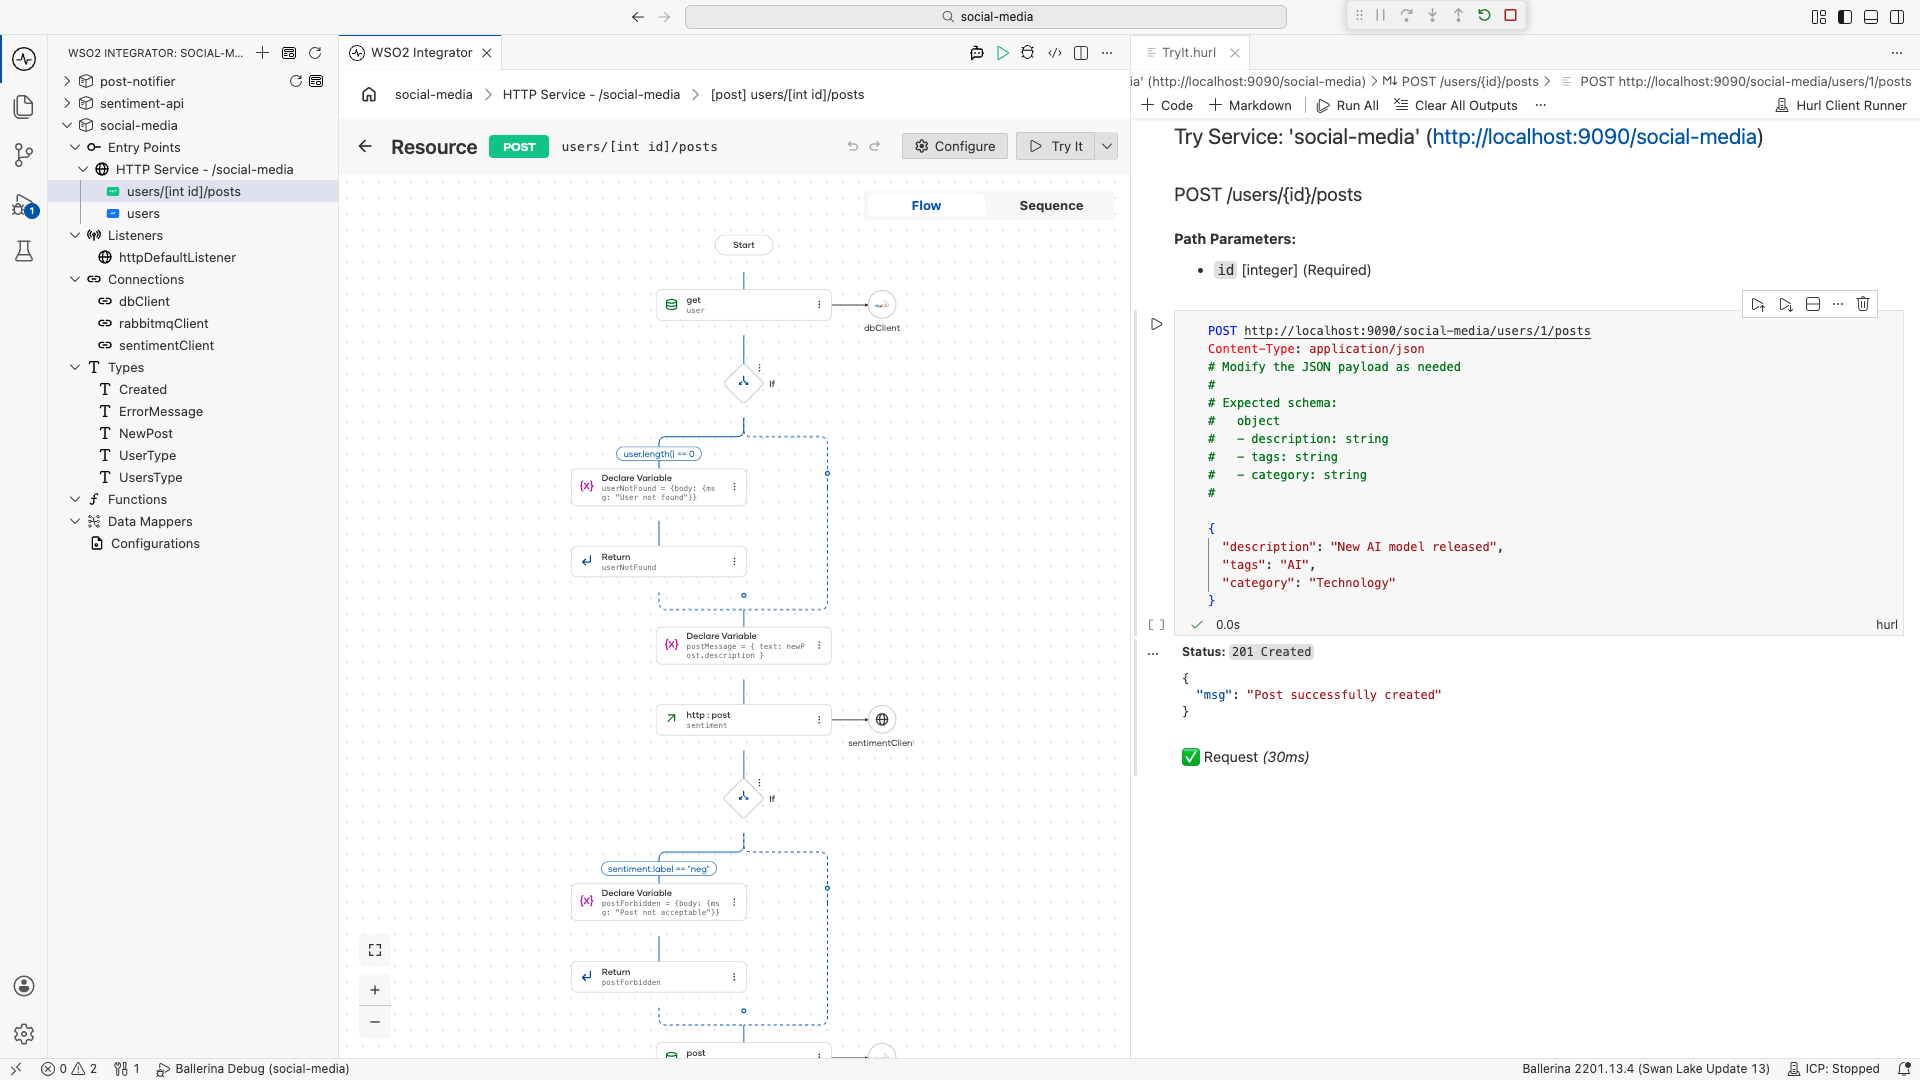This screenshot has height=1080, width=1920.
Task: Toggle the secondary side bar layout
Action: (1897, 17)
